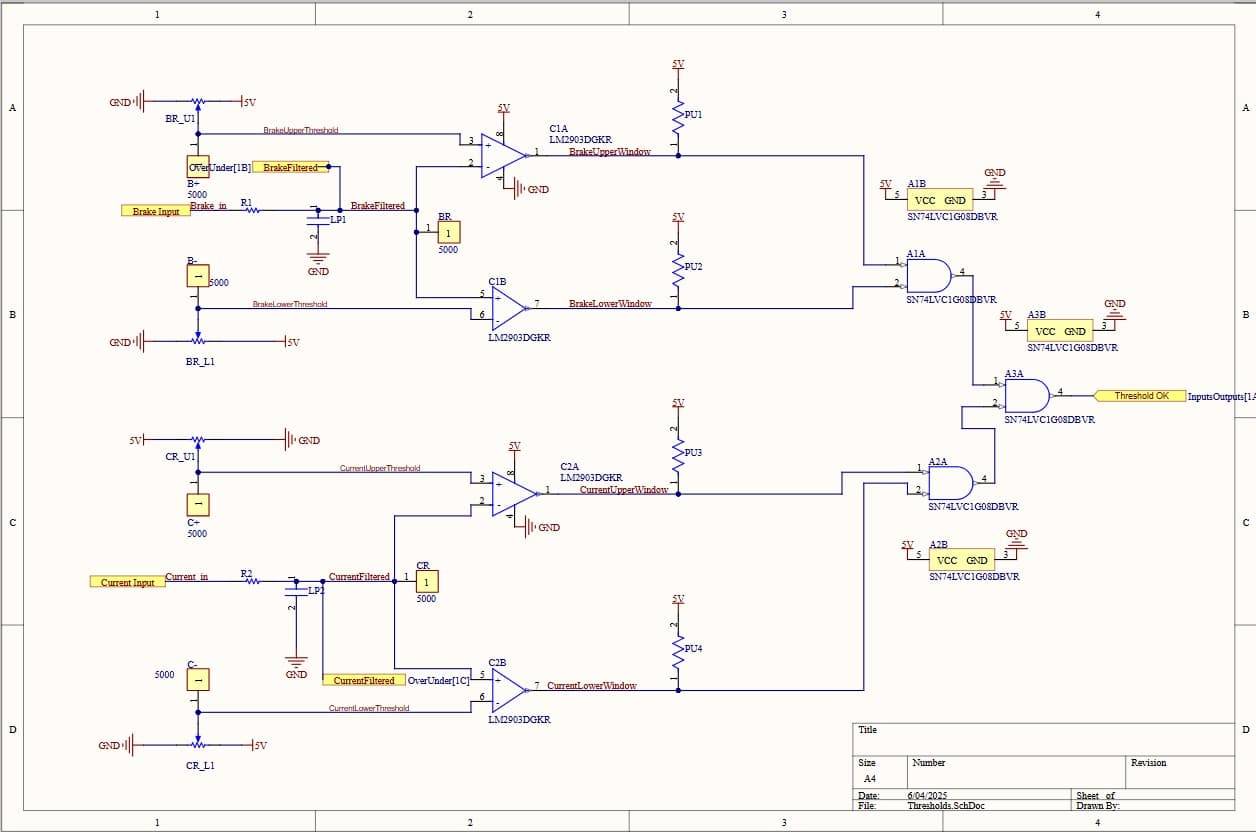Viewport: 1256px width, 832px height.
Task: Select pull-up resistor PU1
Action: 678,115
